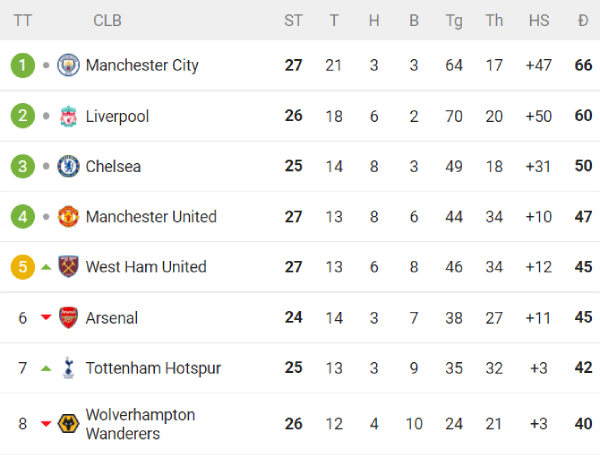Click the Chelsea club crest
600x467 pixels.
coord(68,166)
